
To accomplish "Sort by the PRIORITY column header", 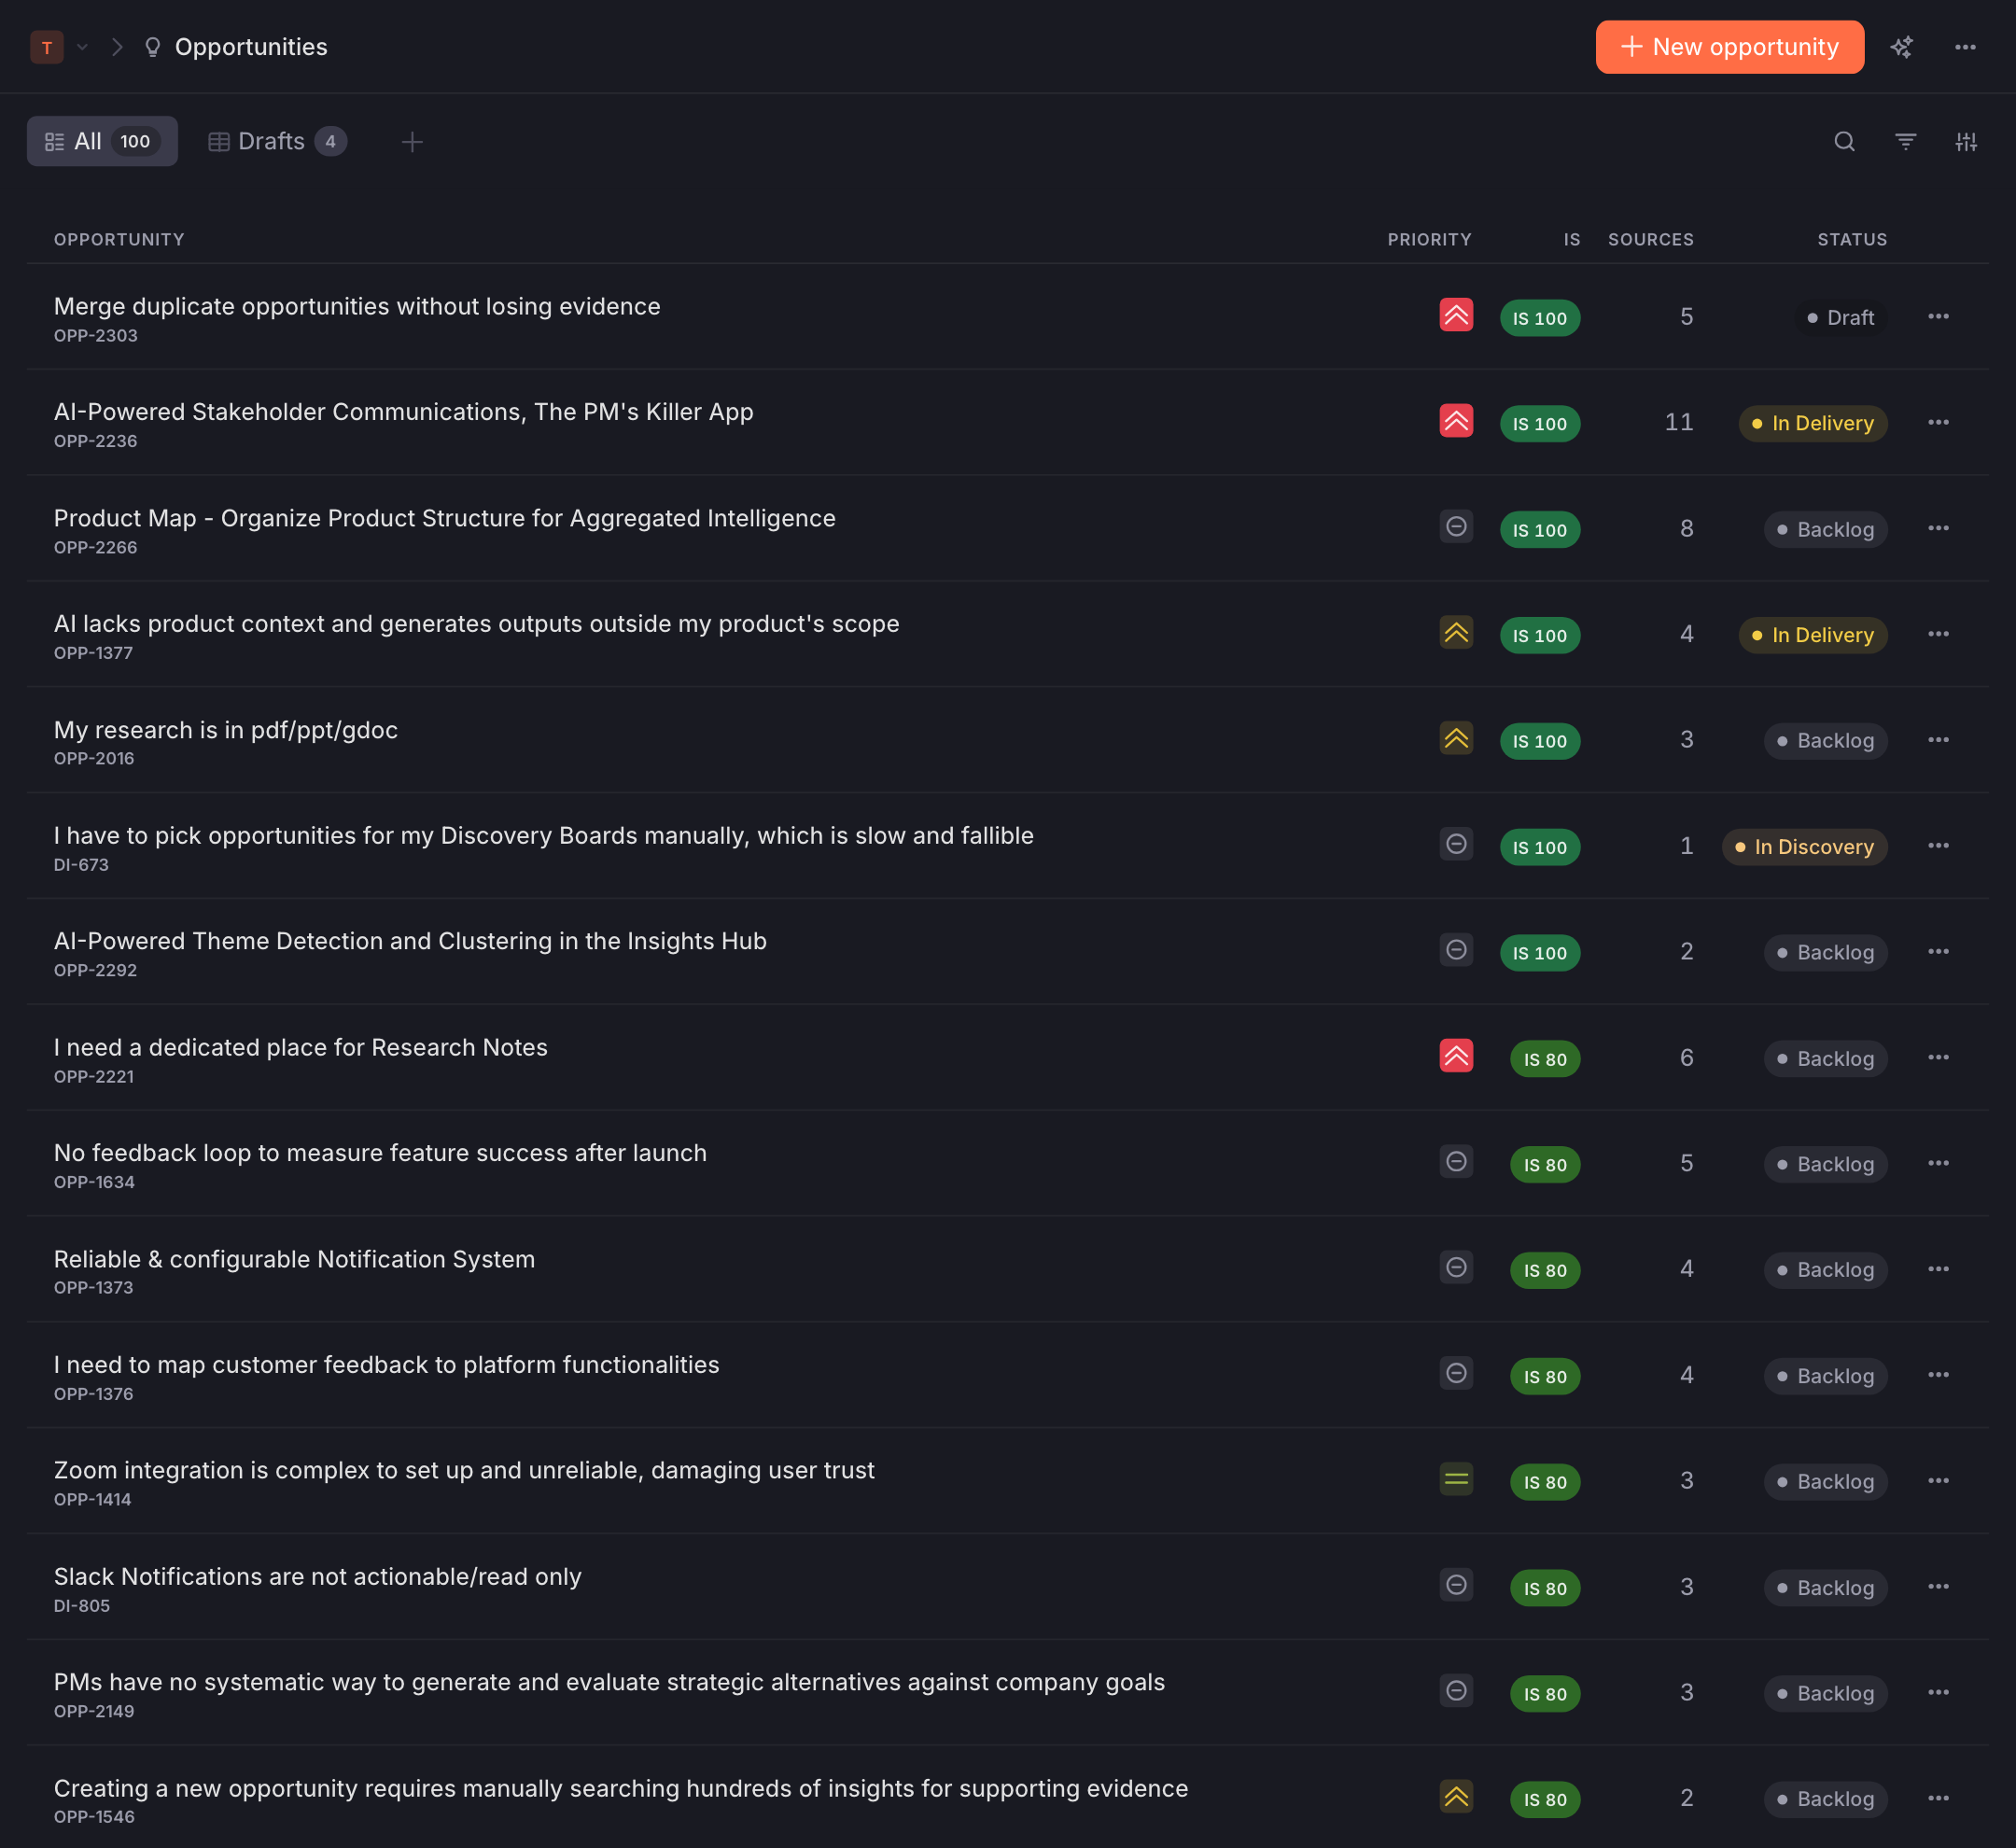I will (1429, 240).
